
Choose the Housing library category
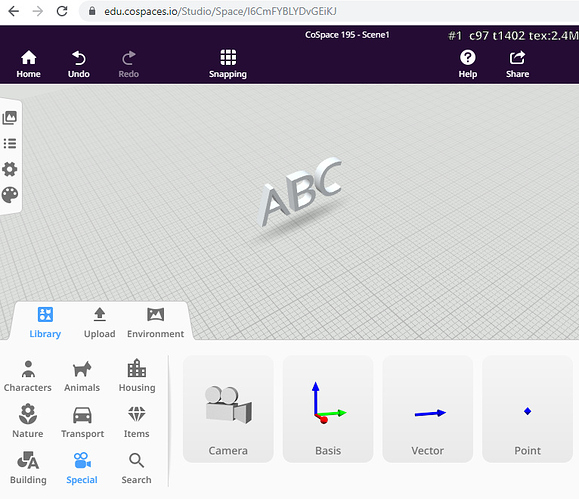point(137,375)
